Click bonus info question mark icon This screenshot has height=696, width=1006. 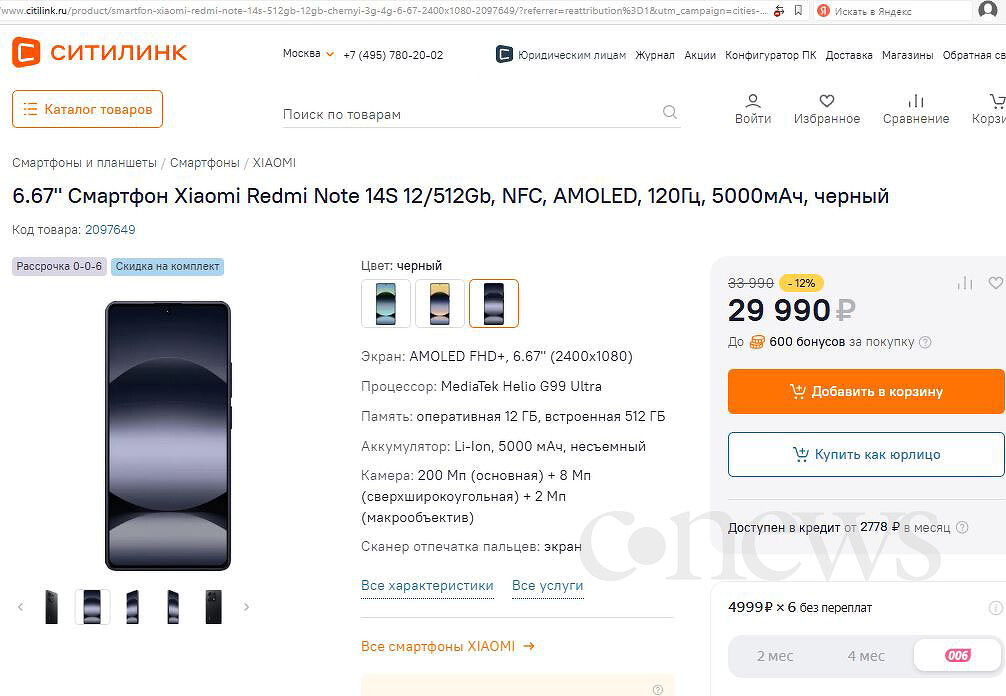(x=925, y=342)
